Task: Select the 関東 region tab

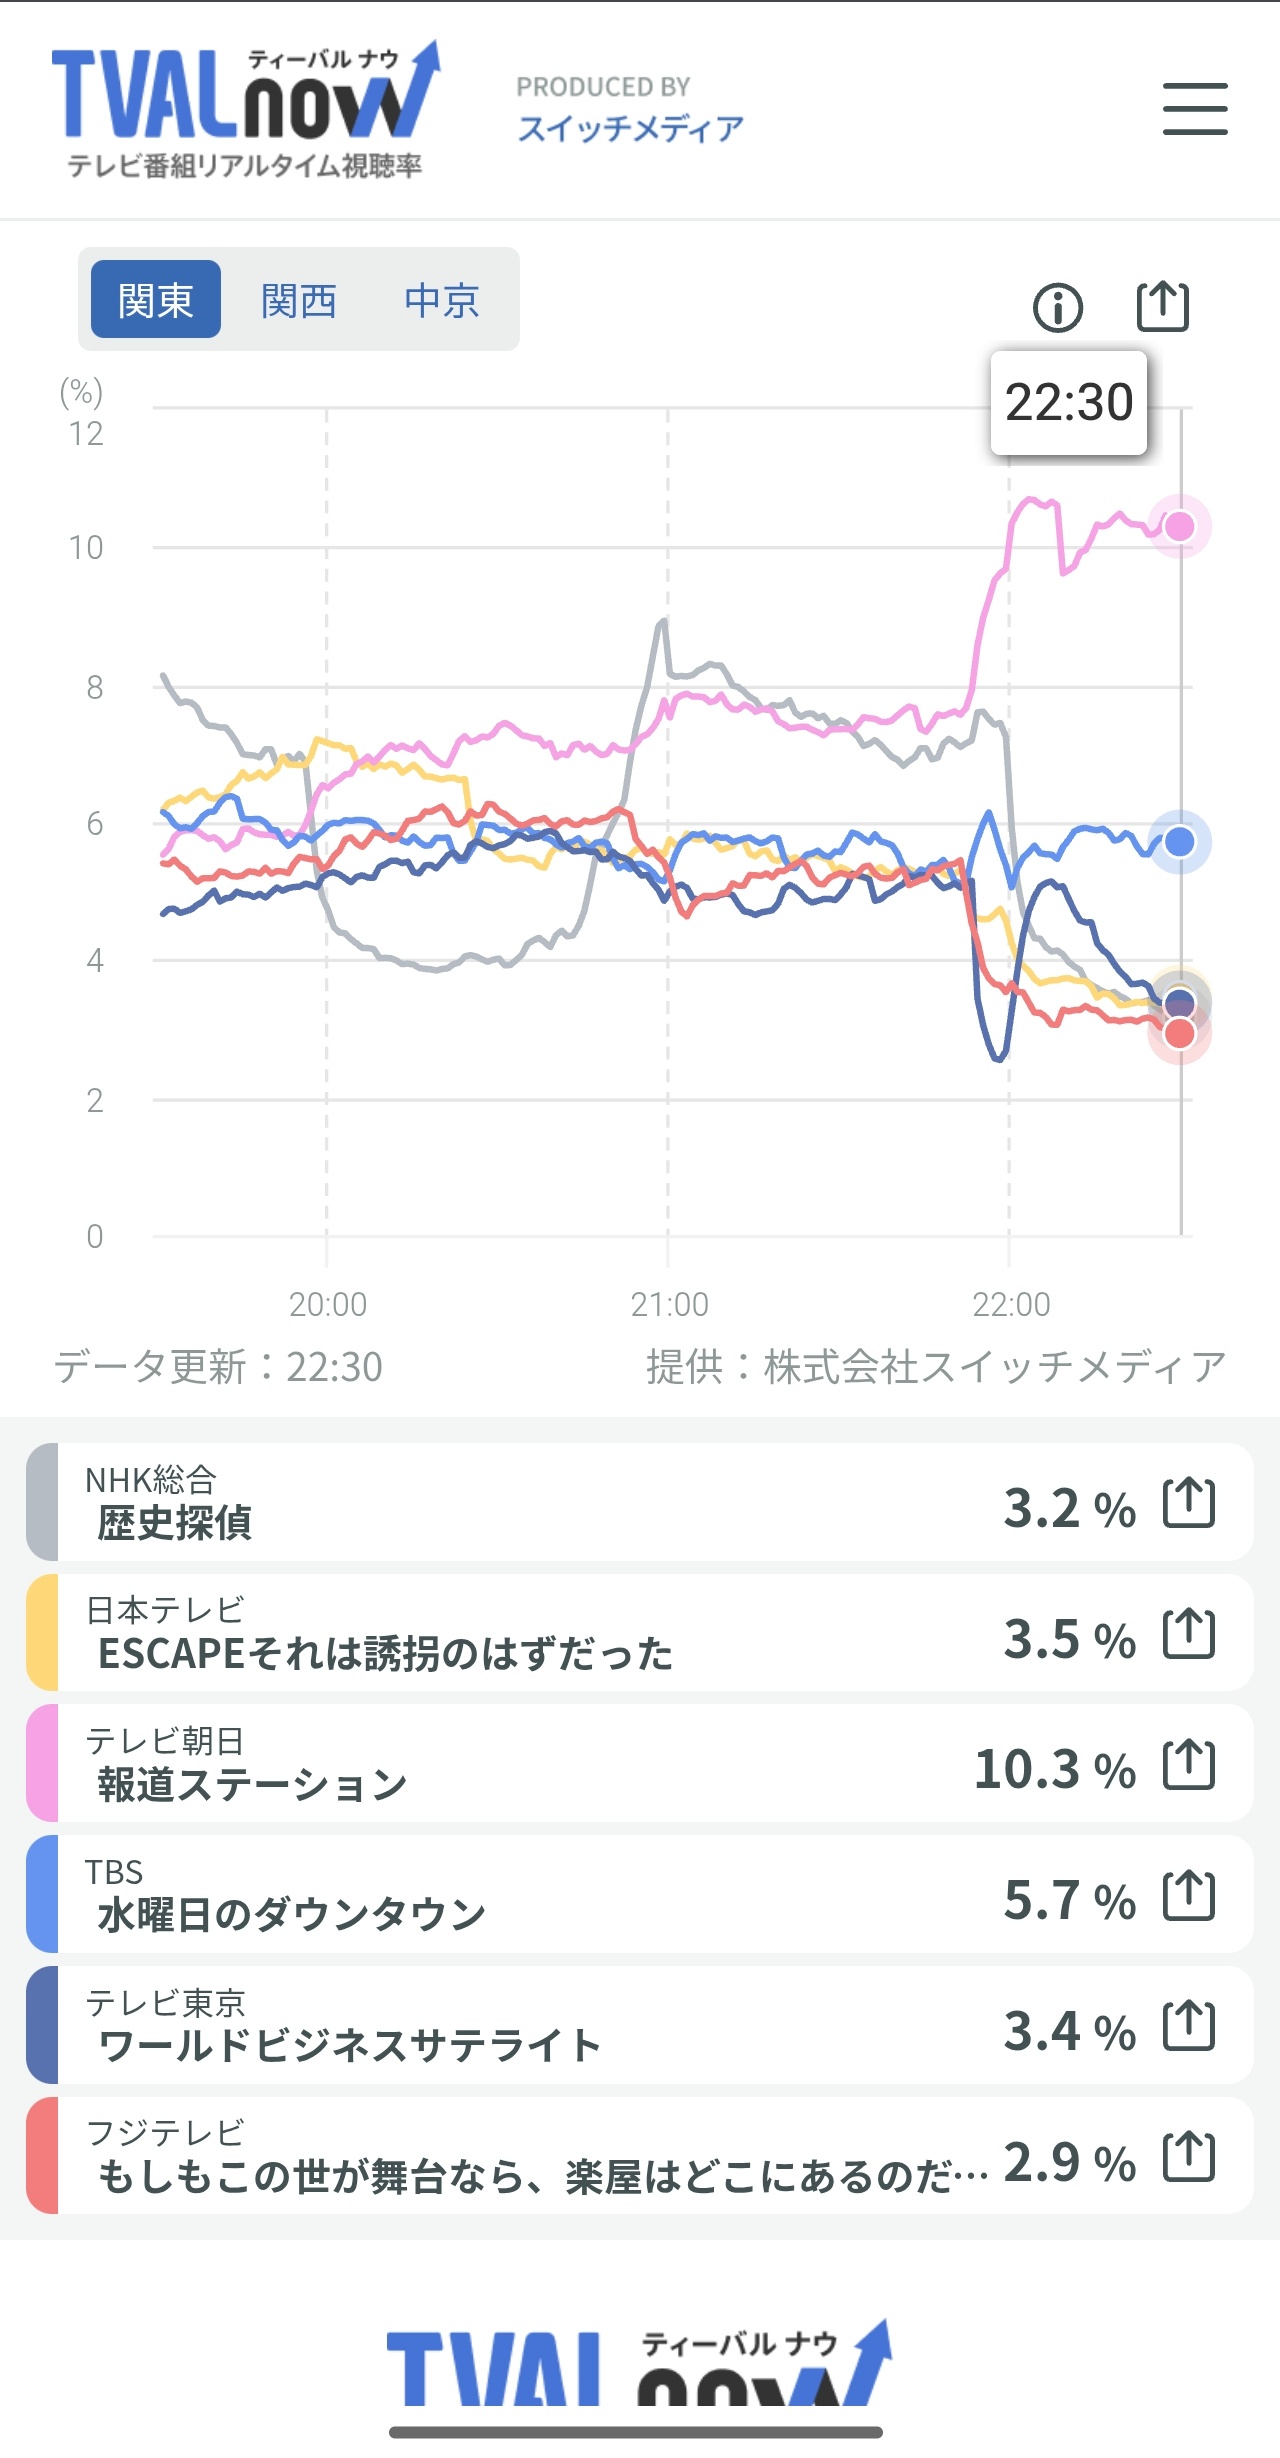Action: pyautogui.click(x=155, y=300)
